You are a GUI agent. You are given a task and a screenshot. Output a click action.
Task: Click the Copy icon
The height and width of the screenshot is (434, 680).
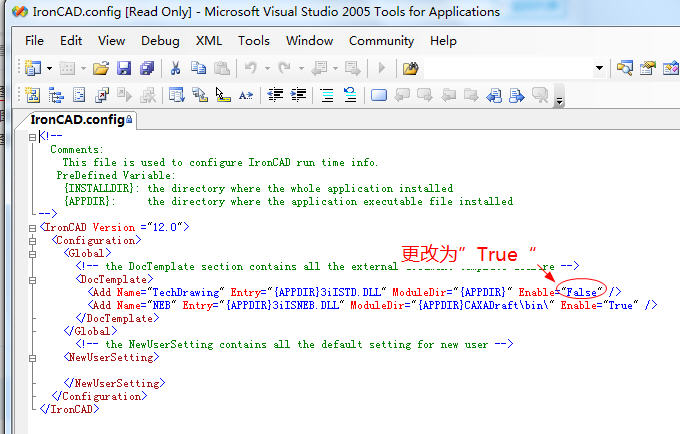[x=199, y=68]
